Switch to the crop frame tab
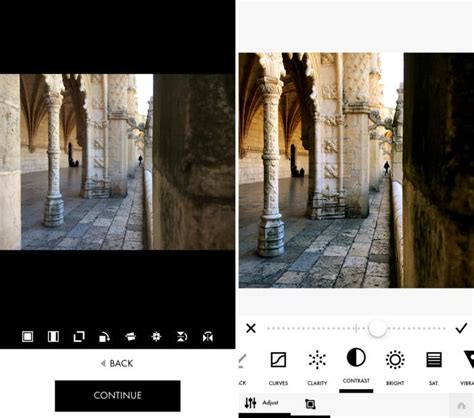 coord(310,404)
